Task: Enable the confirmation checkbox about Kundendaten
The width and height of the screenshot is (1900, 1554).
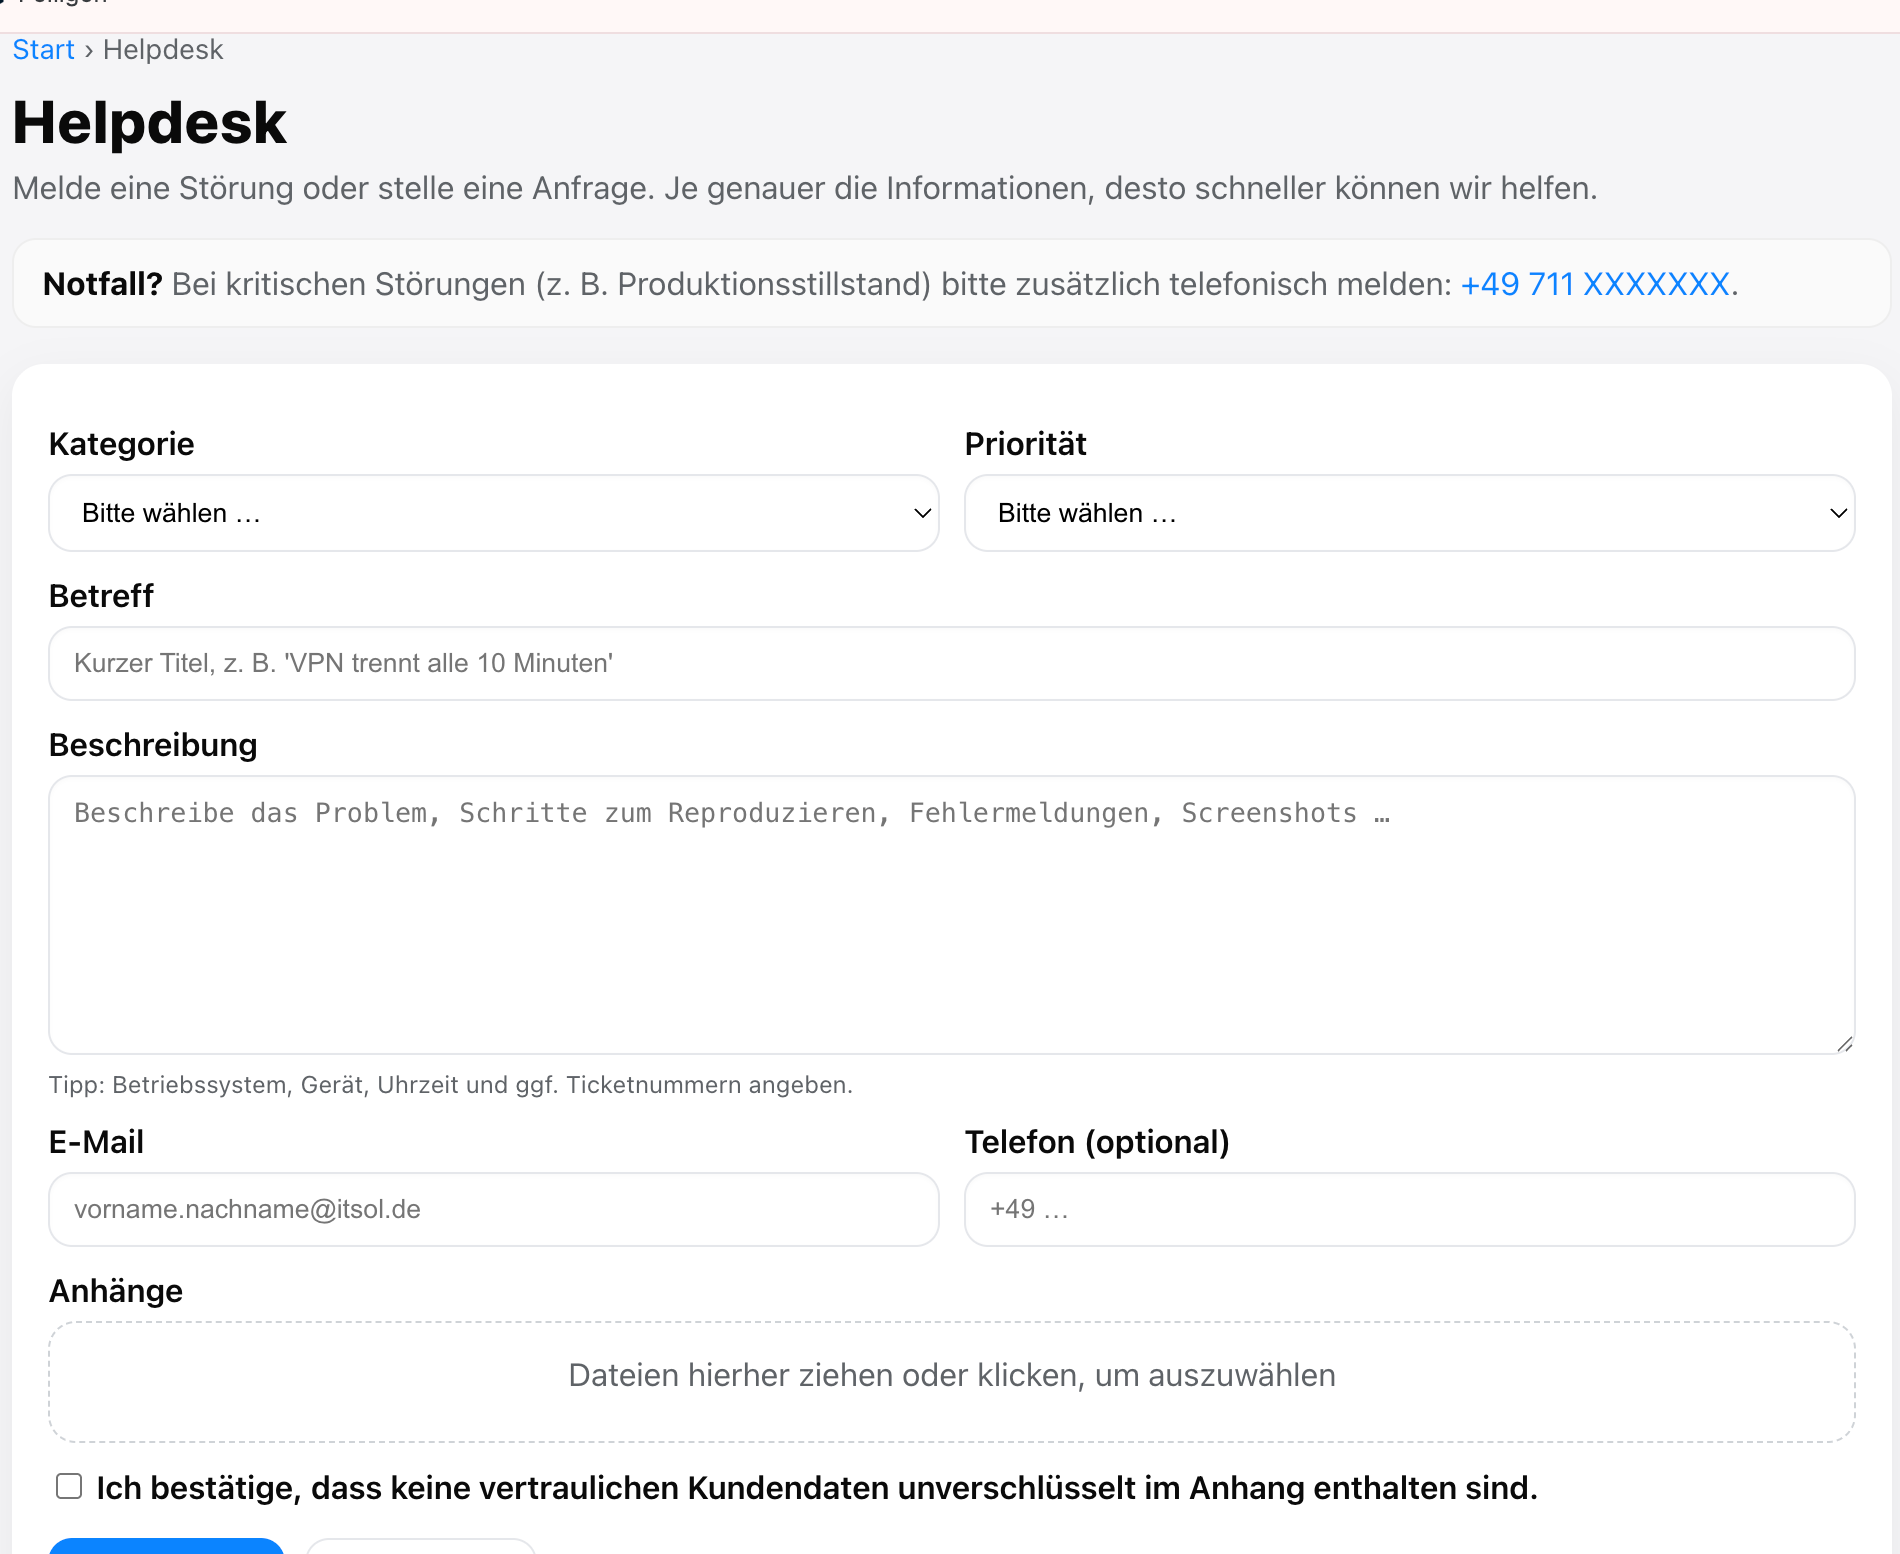Action: 68,1487
